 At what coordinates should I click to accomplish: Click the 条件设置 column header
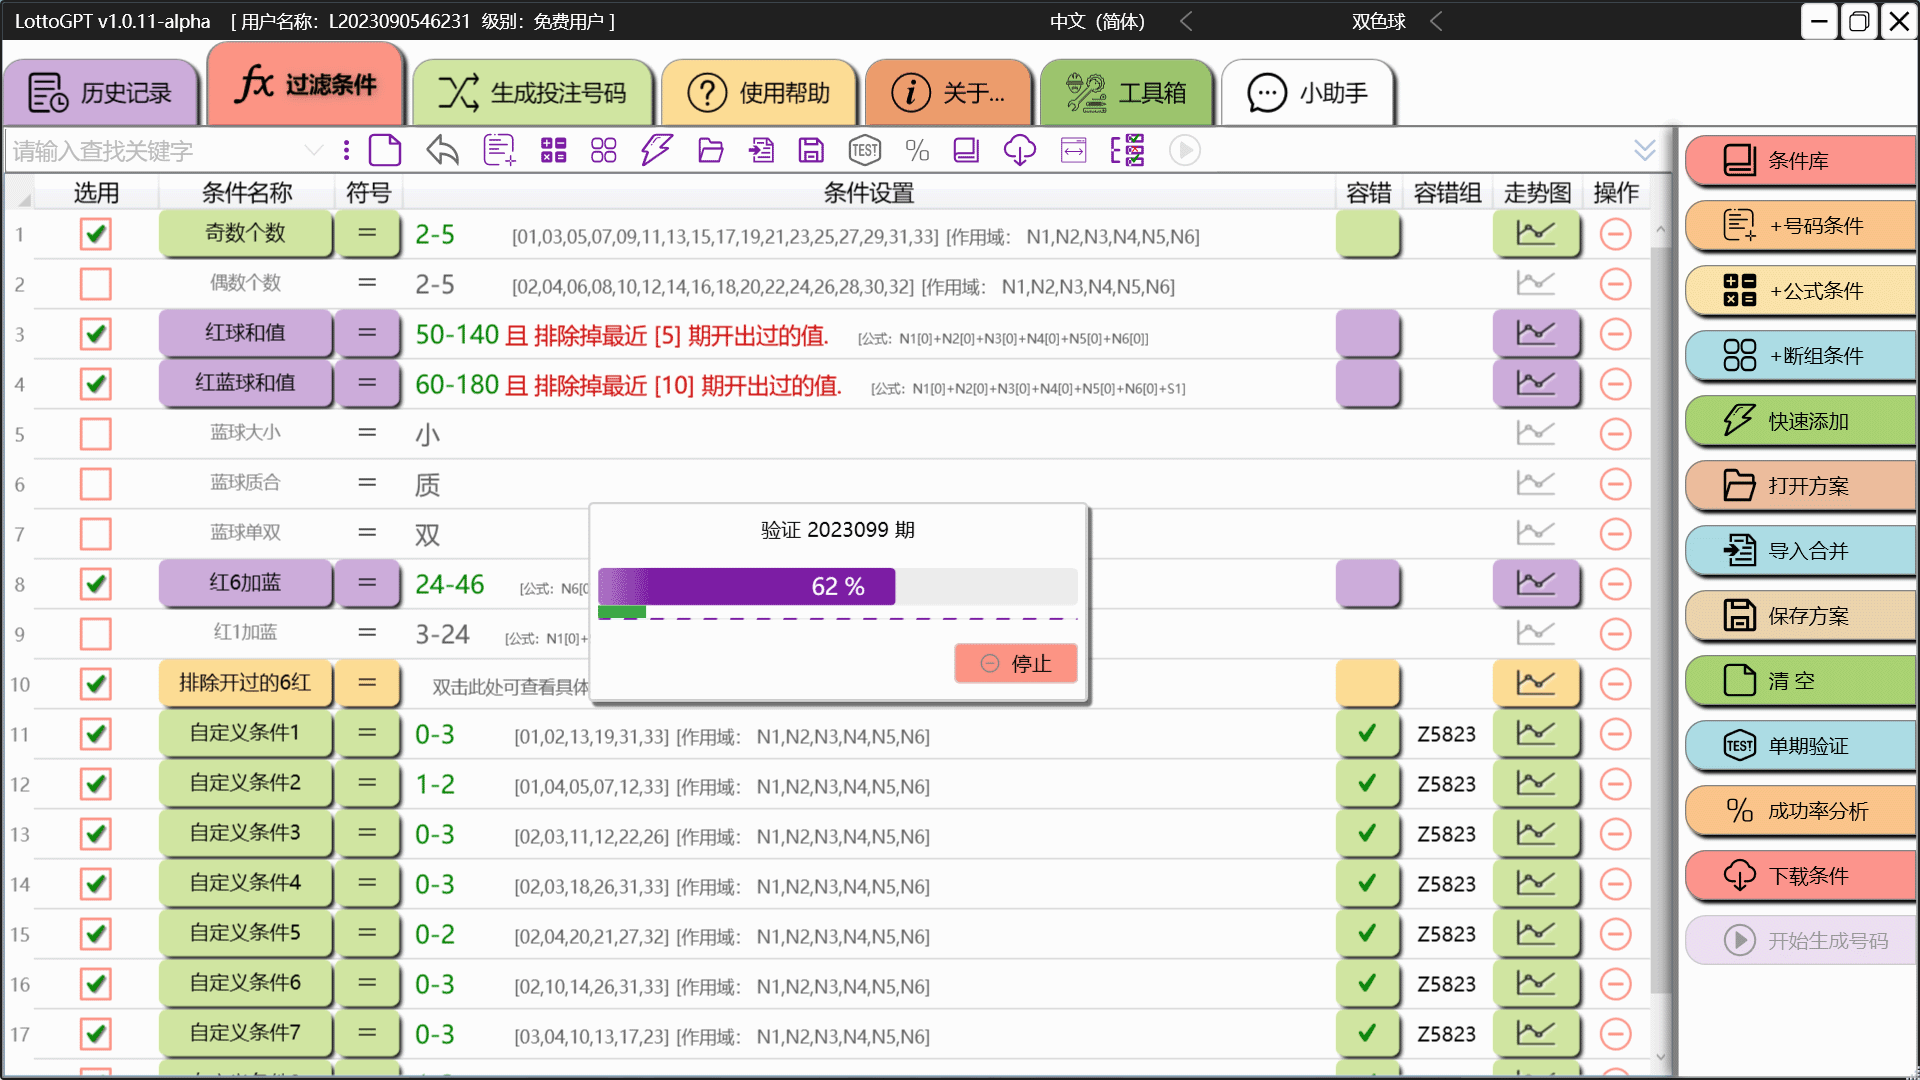(x=868, y=192)
